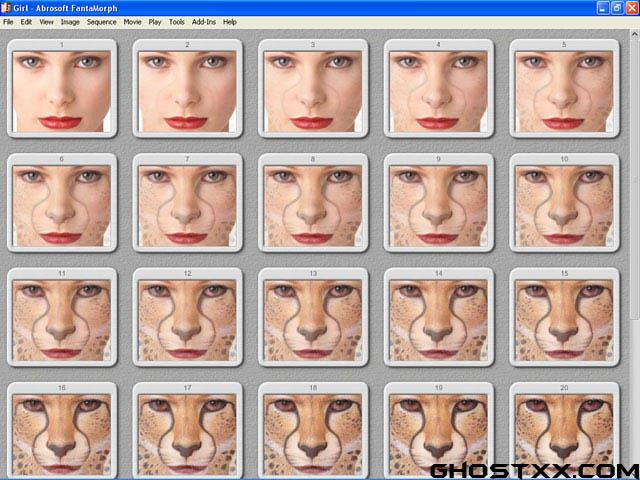
Task: Select morph frame thumbnail 13
Action: [x=313, y=317]
